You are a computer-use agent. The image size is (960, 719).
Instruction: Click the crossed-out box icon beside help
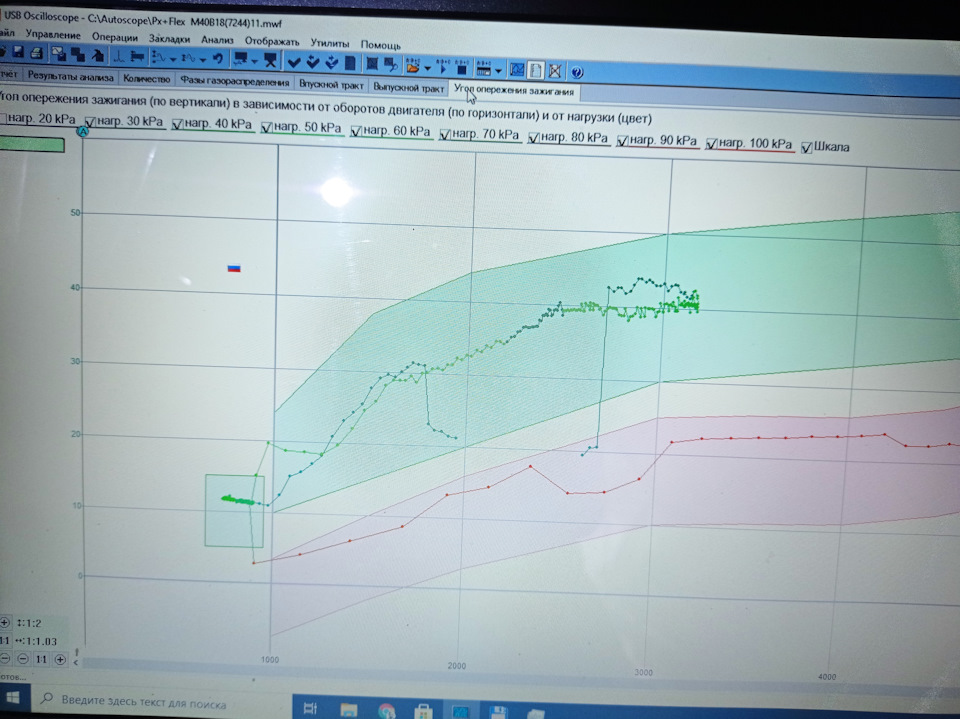(555, 71)
